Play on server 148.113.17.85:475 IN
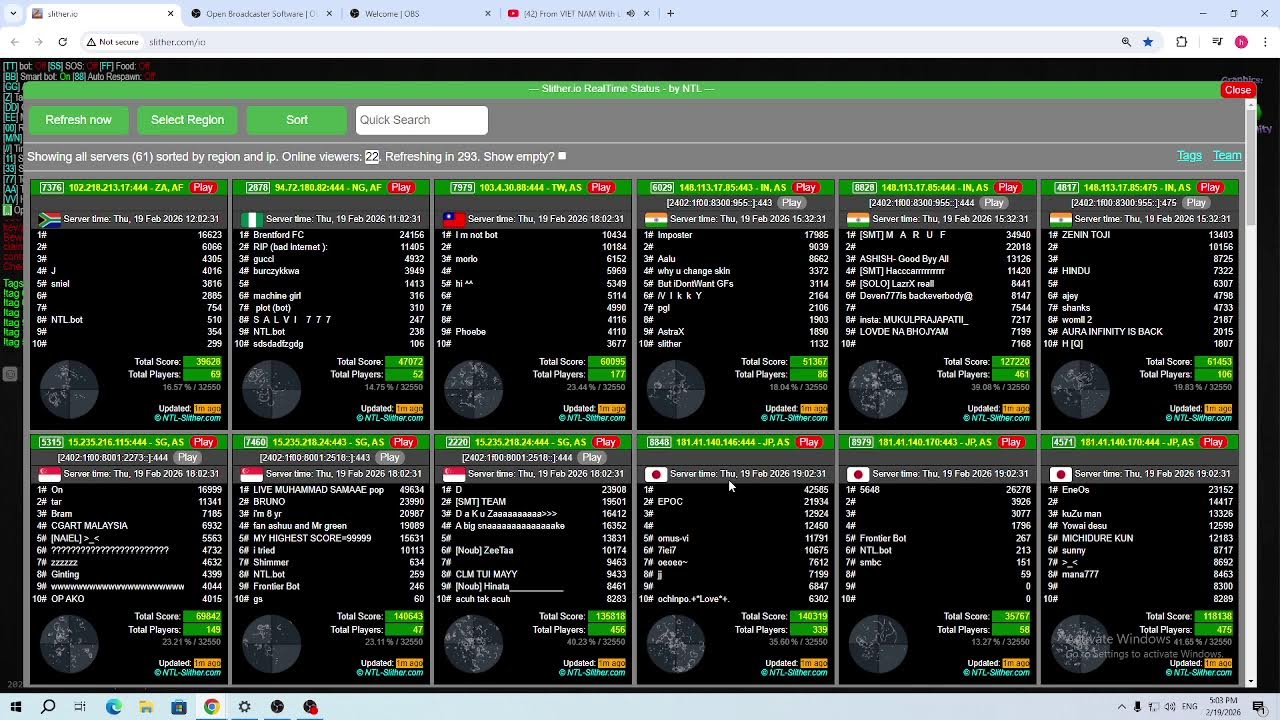 (1210, 188)
